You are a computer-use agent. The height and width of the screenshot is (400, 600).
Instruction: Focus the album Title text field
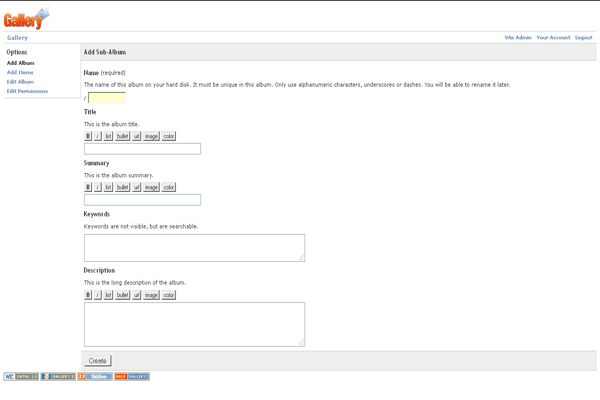(x=142, y=149)
